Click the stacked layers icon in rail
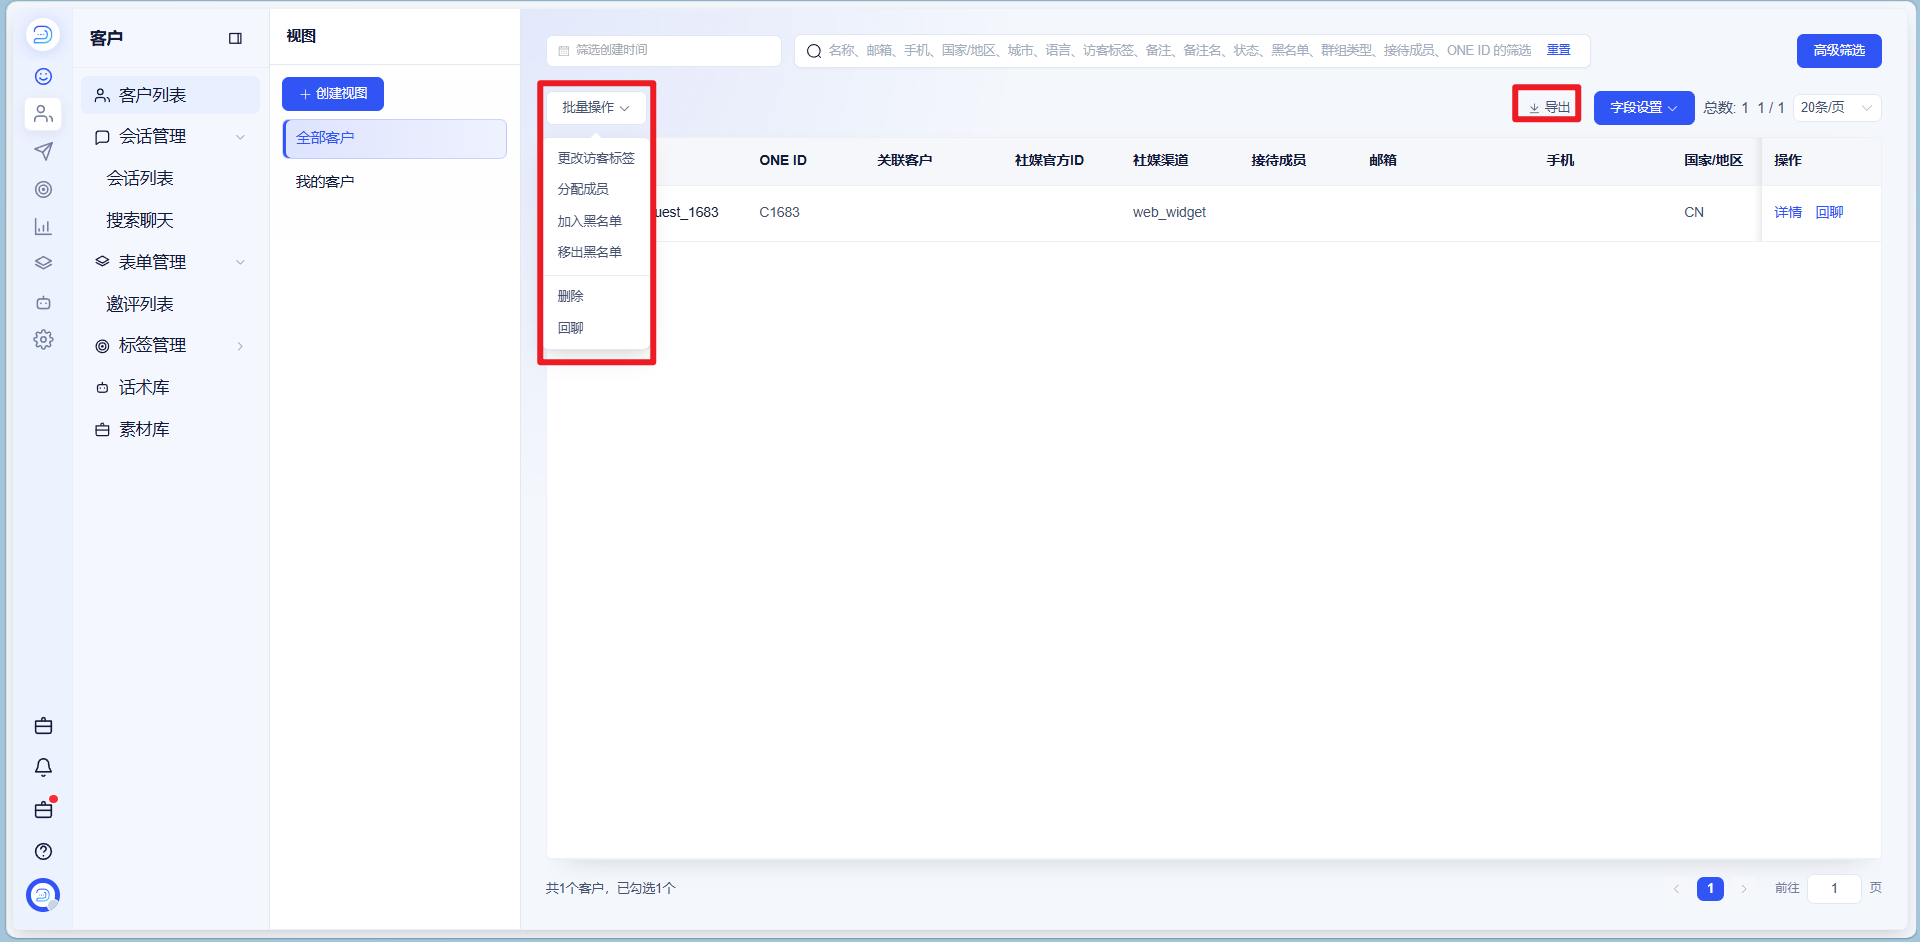This screenshot has height=942, width=1920. coord(43,264)
